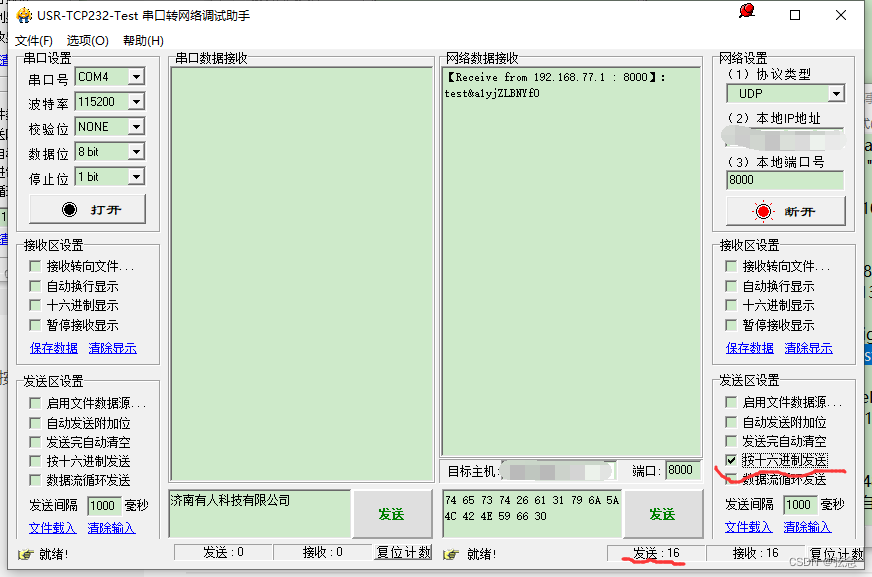Toggle serial 自动发送附加位 checkbox

[x=35, y=423]
